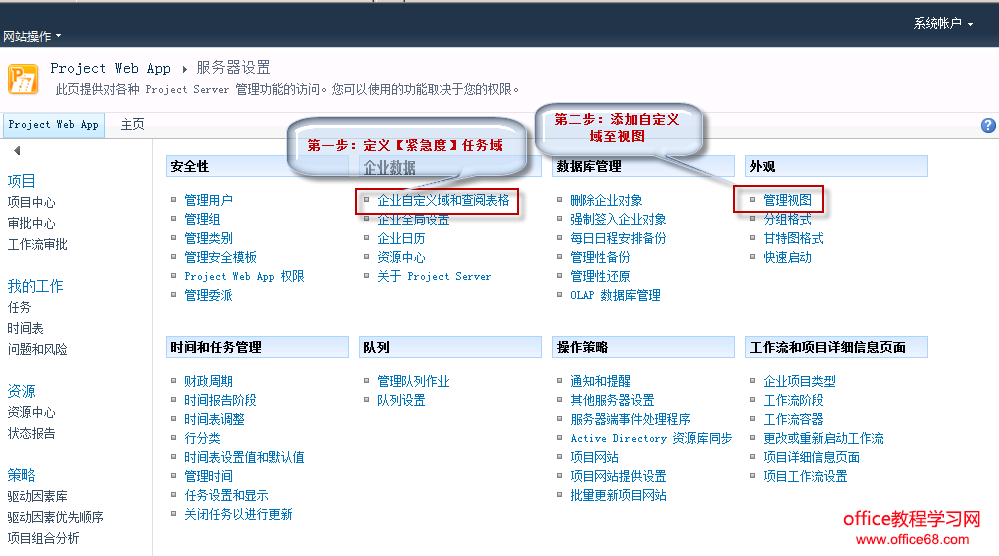
Task: Open 项目网站 under 操作策略
Action: 594,457
